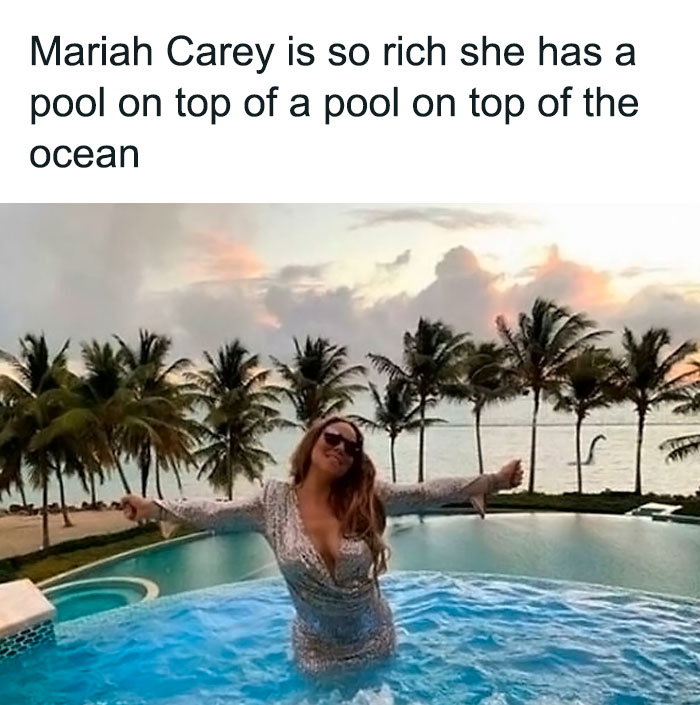Click the woman's outstretched right hand
The height and width of the screenshot is (705, 700).
coord(134,507)
